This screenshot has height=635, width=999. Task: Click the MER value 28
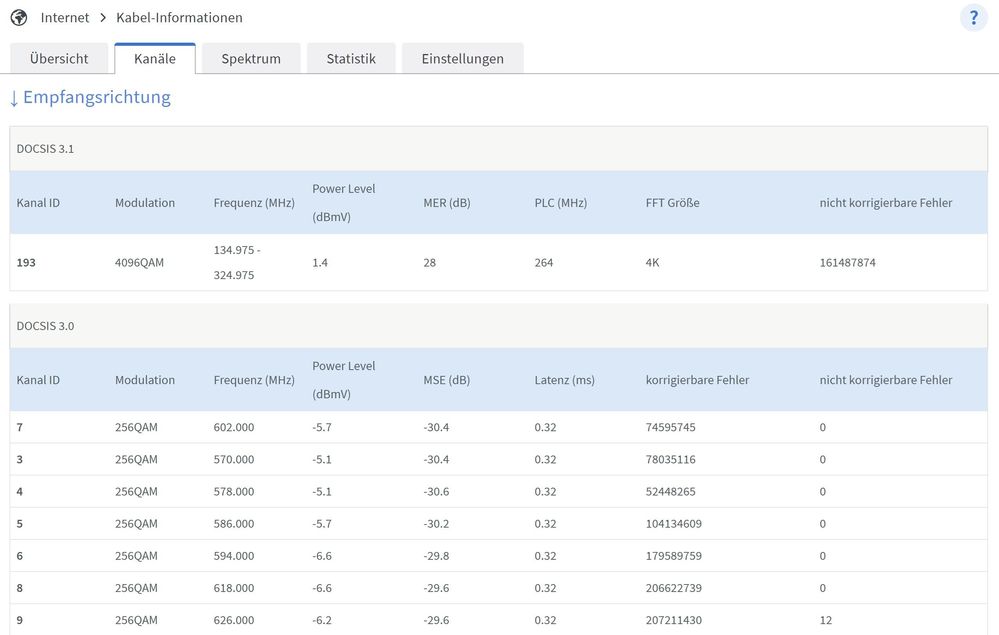click(x=429, y=262)
